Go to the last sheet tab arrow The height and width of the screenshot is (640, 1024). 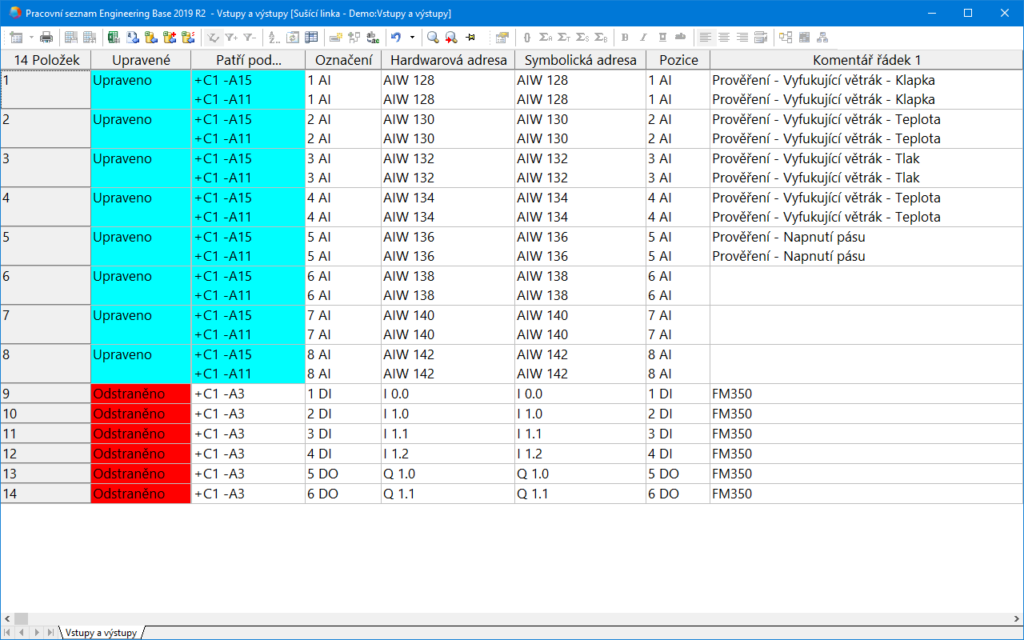(x=50, y=633)
